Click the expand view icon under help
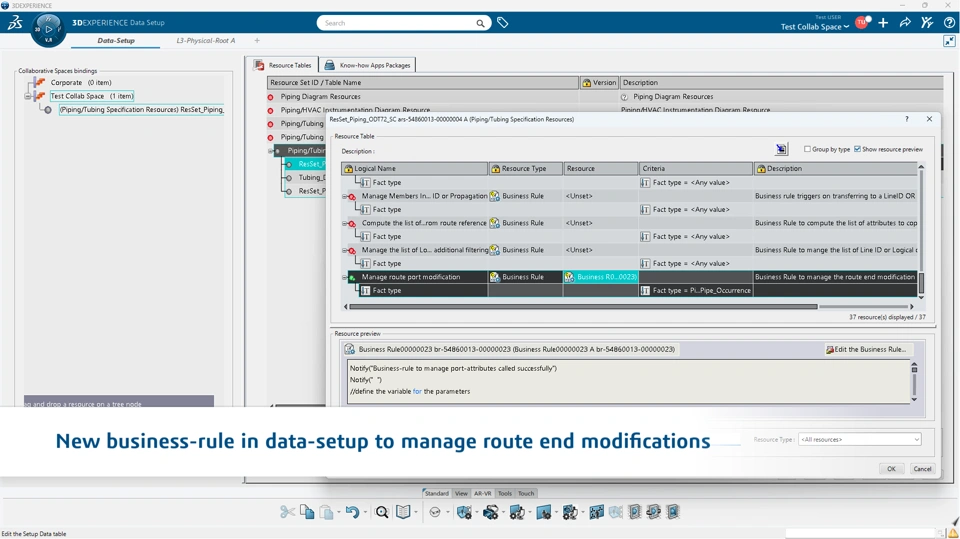 [x=949, y=41]
